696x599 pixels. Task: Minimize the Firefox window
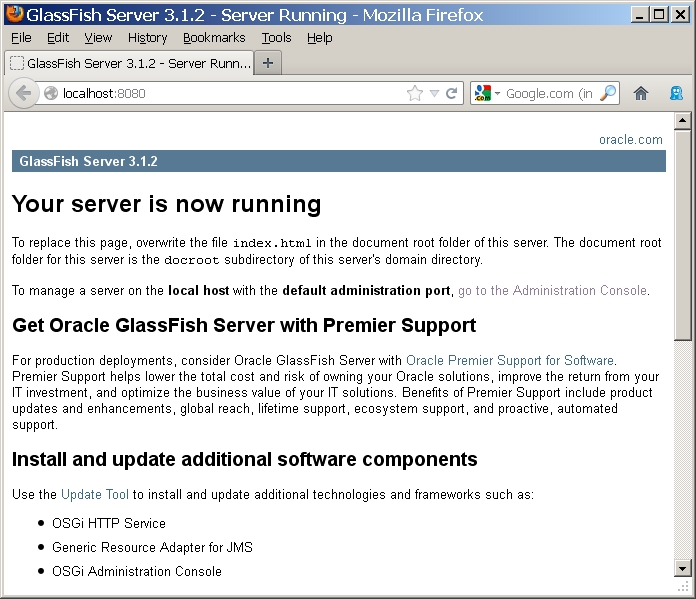point(639,15)
